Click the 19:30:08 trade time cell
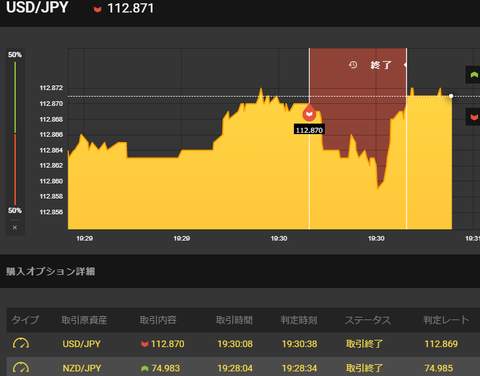The width and height of the screenshot is (480, 376). pyautogui.click(x=235, y=344)
